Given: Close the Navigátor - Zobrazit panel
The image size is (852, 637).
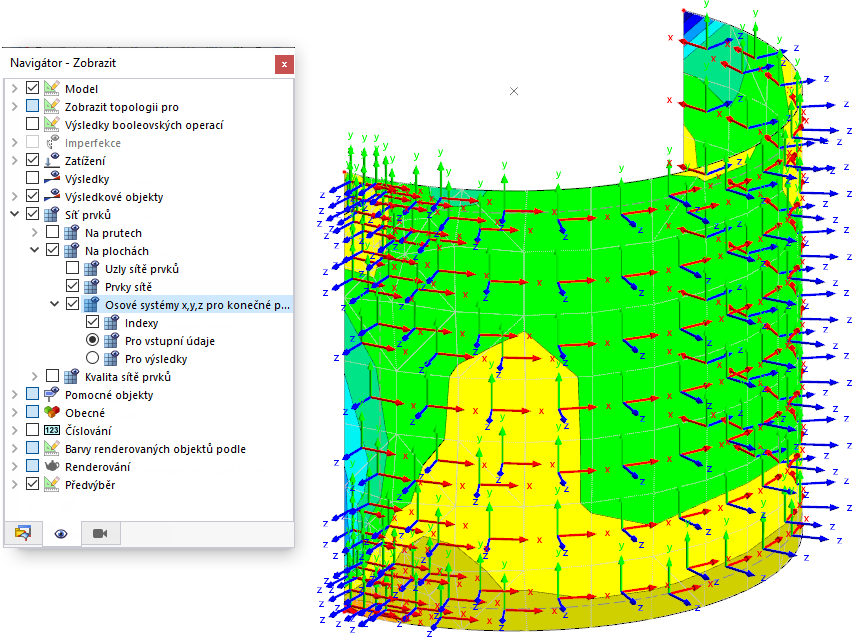Looking at the screenshot, I should click(284, 63).
